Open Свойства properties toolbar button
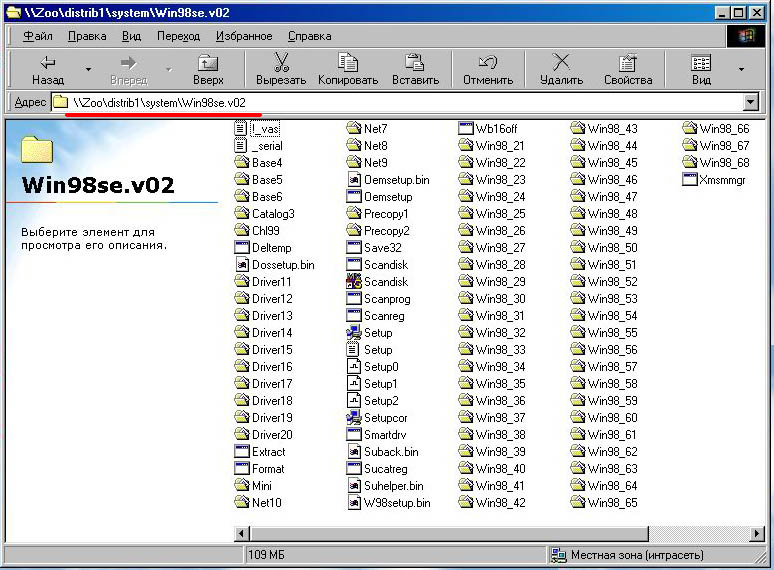This screenshot has width=774, height=570. click(x=628, y=70)
